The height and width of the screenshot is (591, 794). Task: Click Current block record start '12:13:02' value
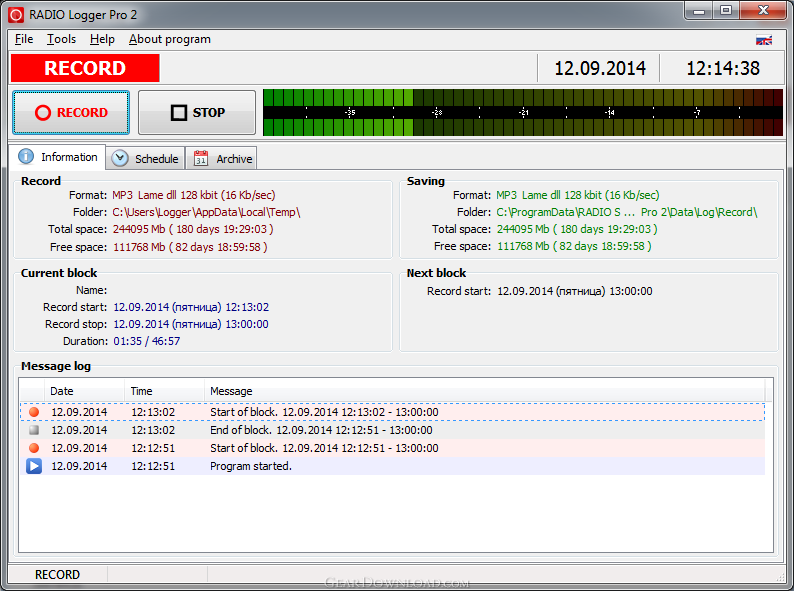pos(191,307)
